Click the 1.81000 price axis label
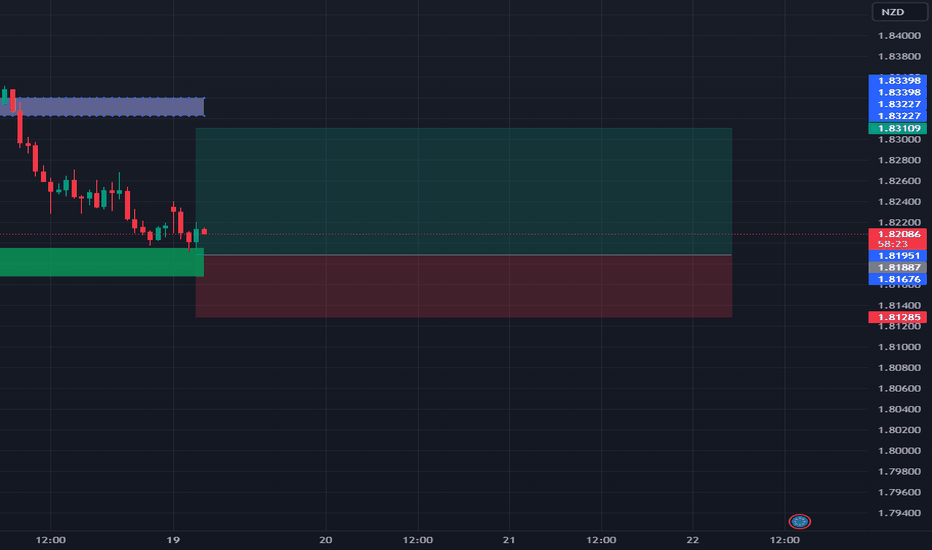This screenshot has height=550, width=932. click(x=899, y=347)
